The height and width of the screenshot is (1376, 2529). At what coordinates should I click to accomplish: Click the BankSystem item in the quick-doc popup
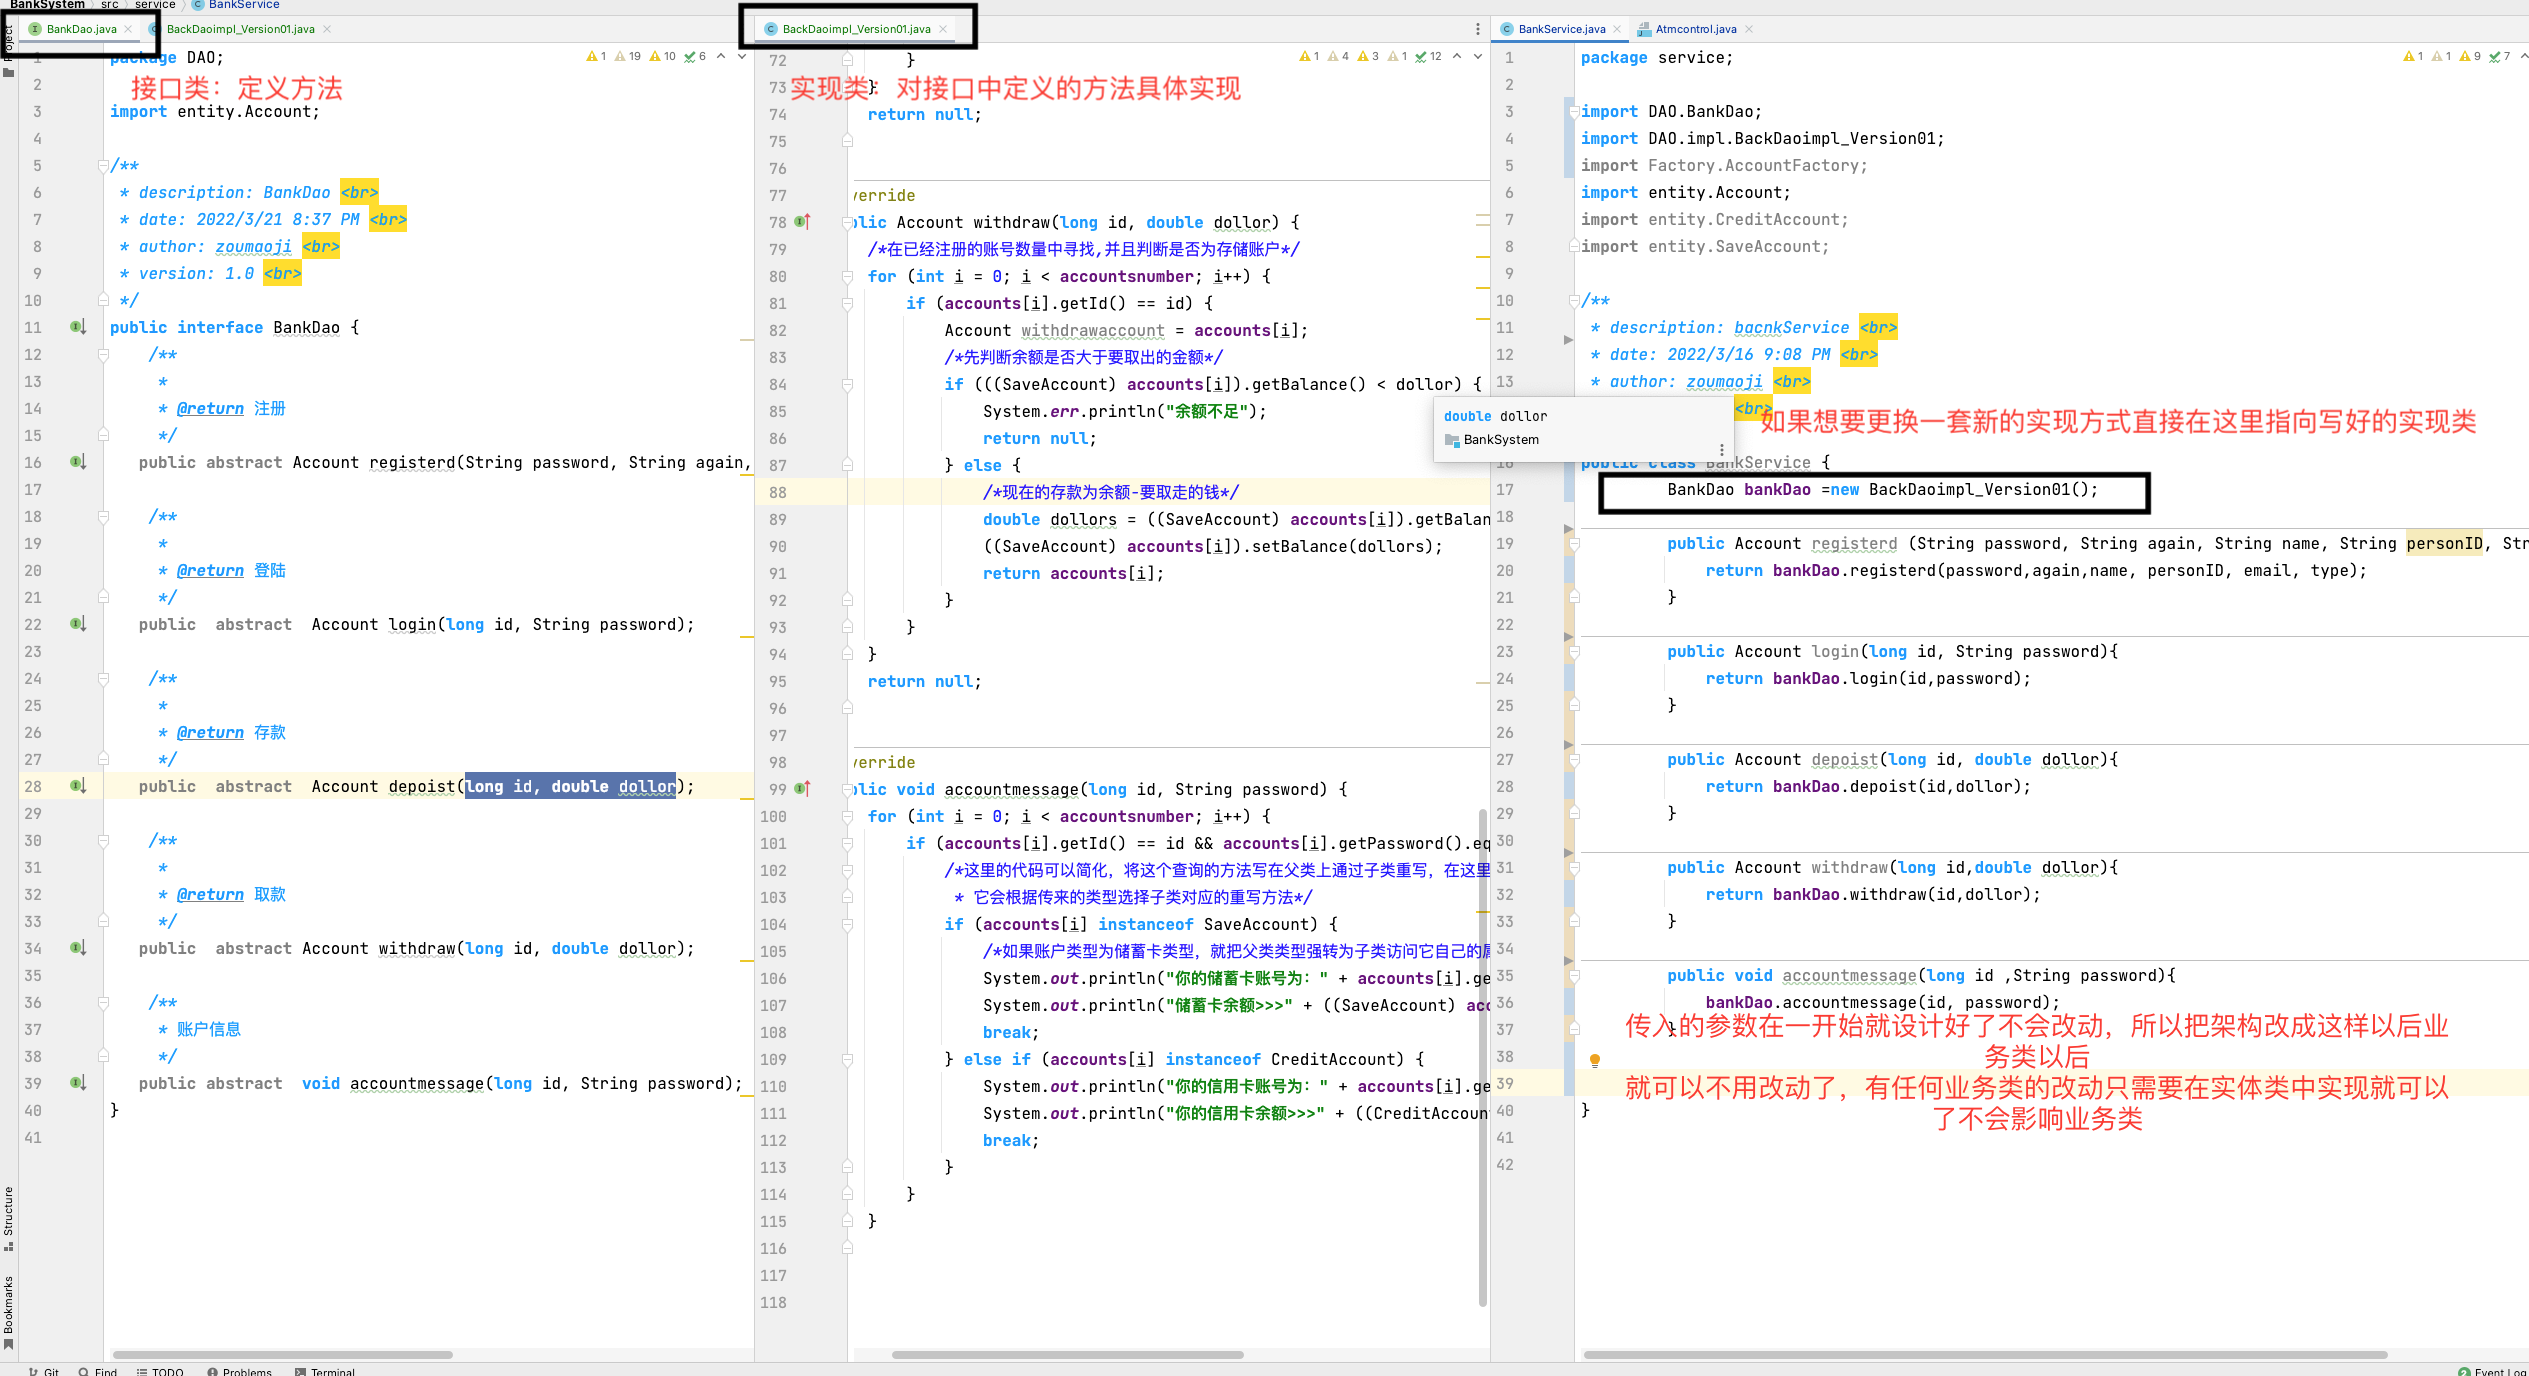tap(1500, 440)
